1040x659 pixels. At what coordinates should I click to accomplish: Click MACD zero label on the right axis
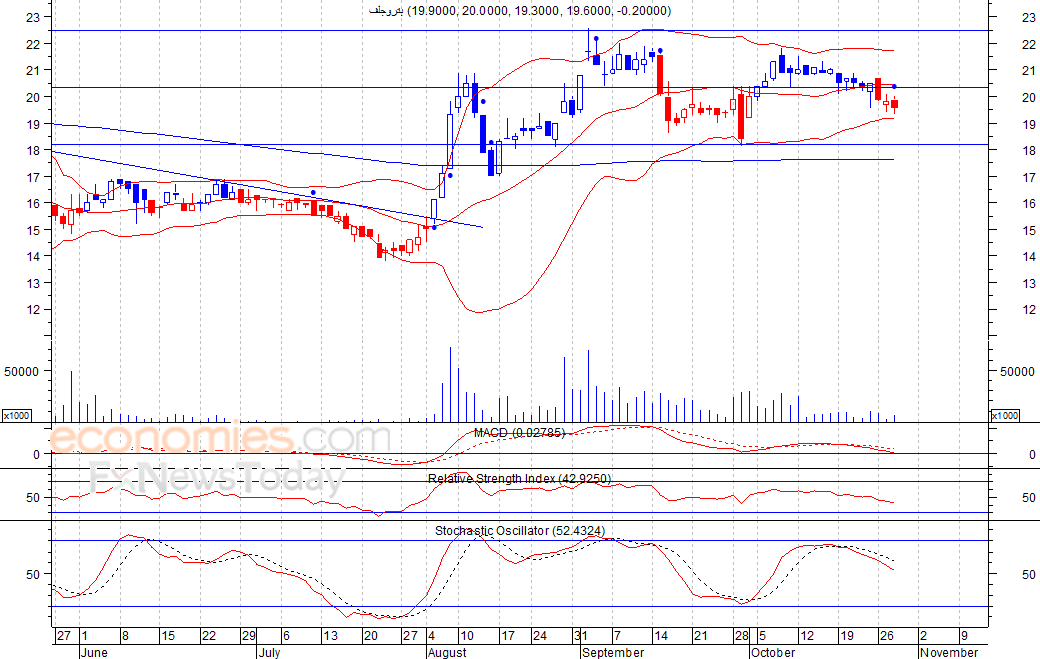click(1032, 455)
